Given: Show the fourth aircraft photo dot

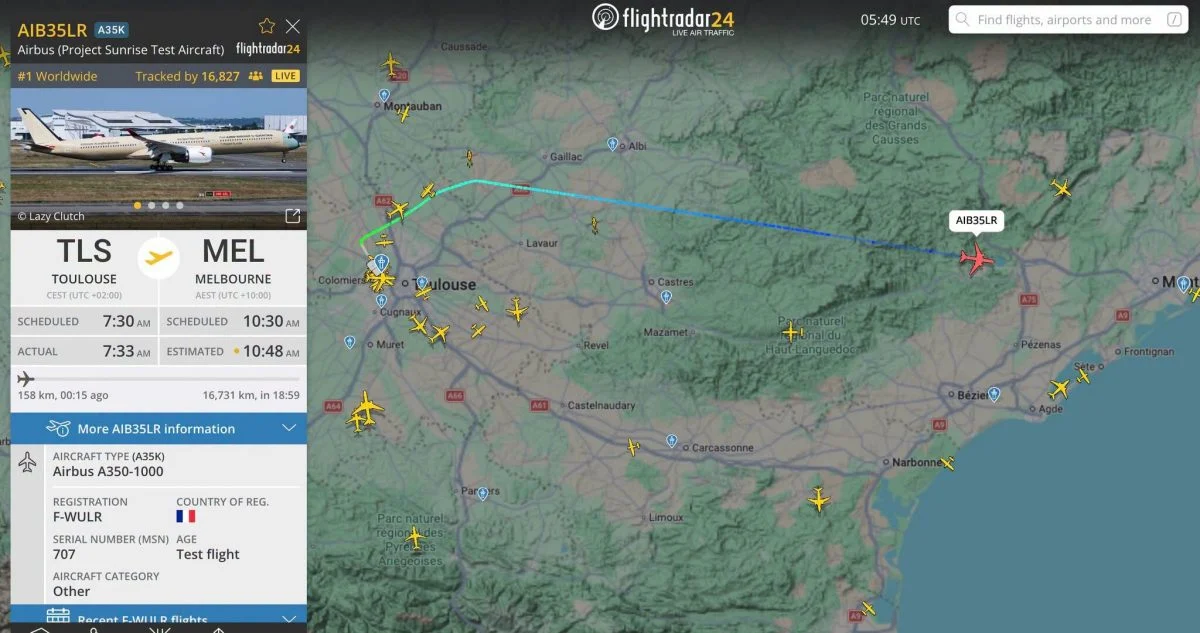Looking at the screenshot, I should click(x=180, y=205).
